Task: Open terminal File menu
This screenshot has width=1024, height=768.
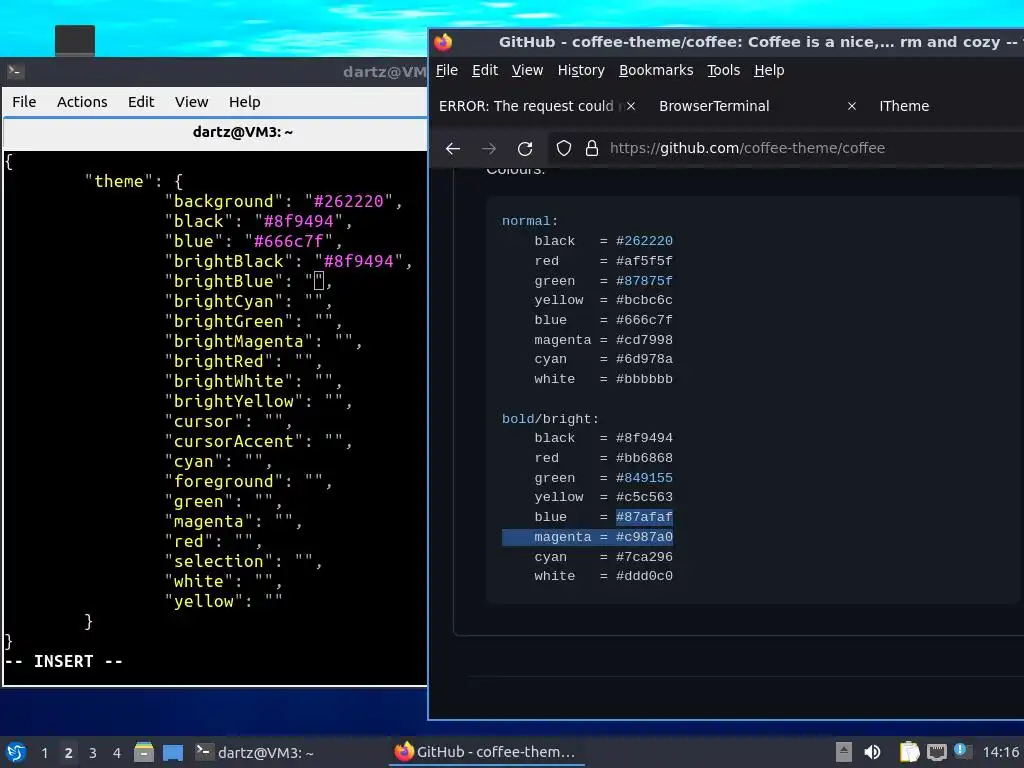Action: click(x=24, y=102)
